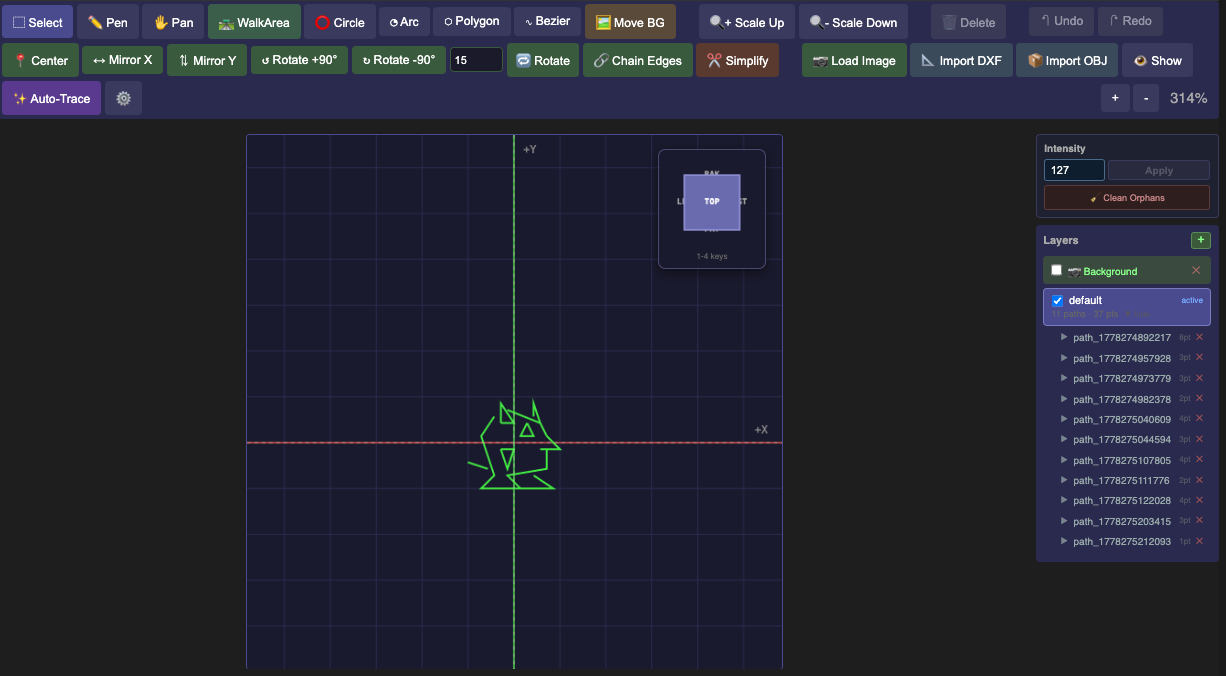This screenshot has height=676, width=1226.
Task: Select the Bezier curve tool
Action: [x=547, y=22]
